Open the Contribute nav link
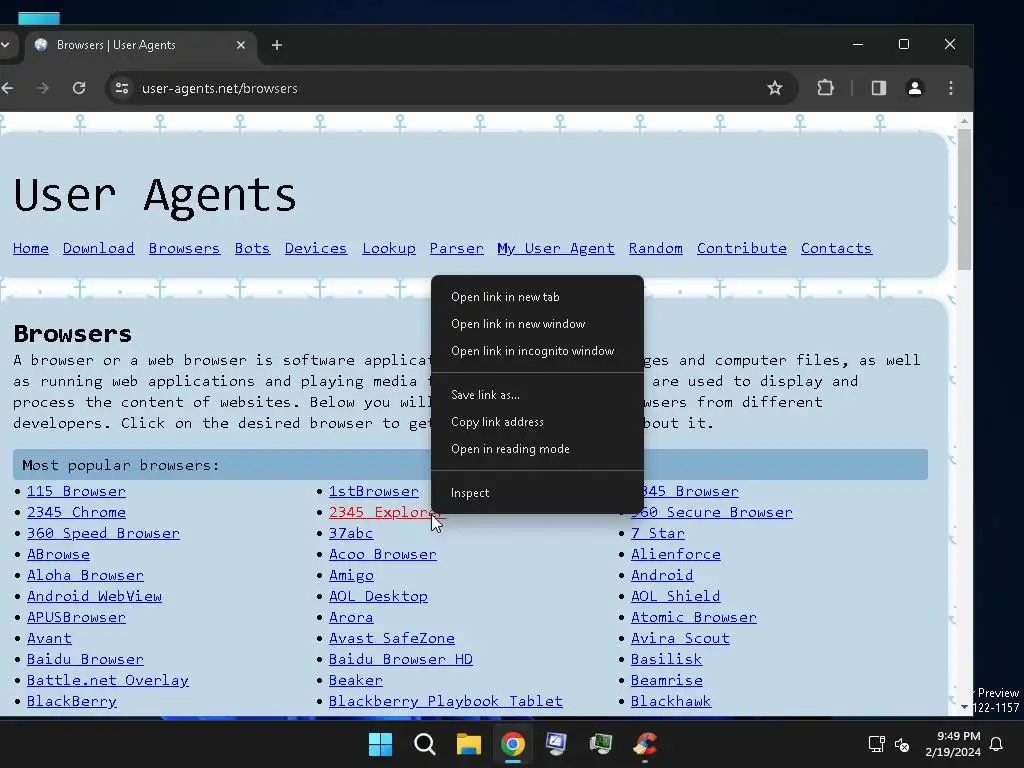Screen dimensions: 1024x768 [x=742, y=248]
